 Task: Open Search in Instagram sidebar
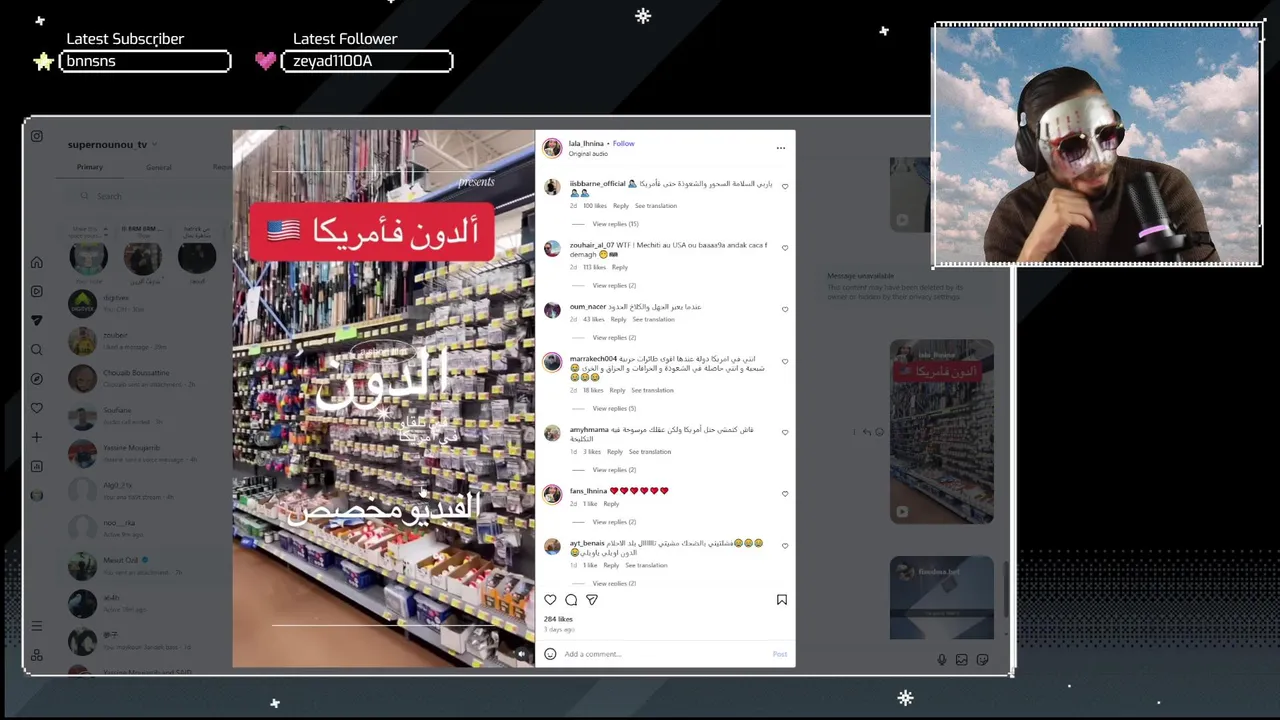coord(37,350)
